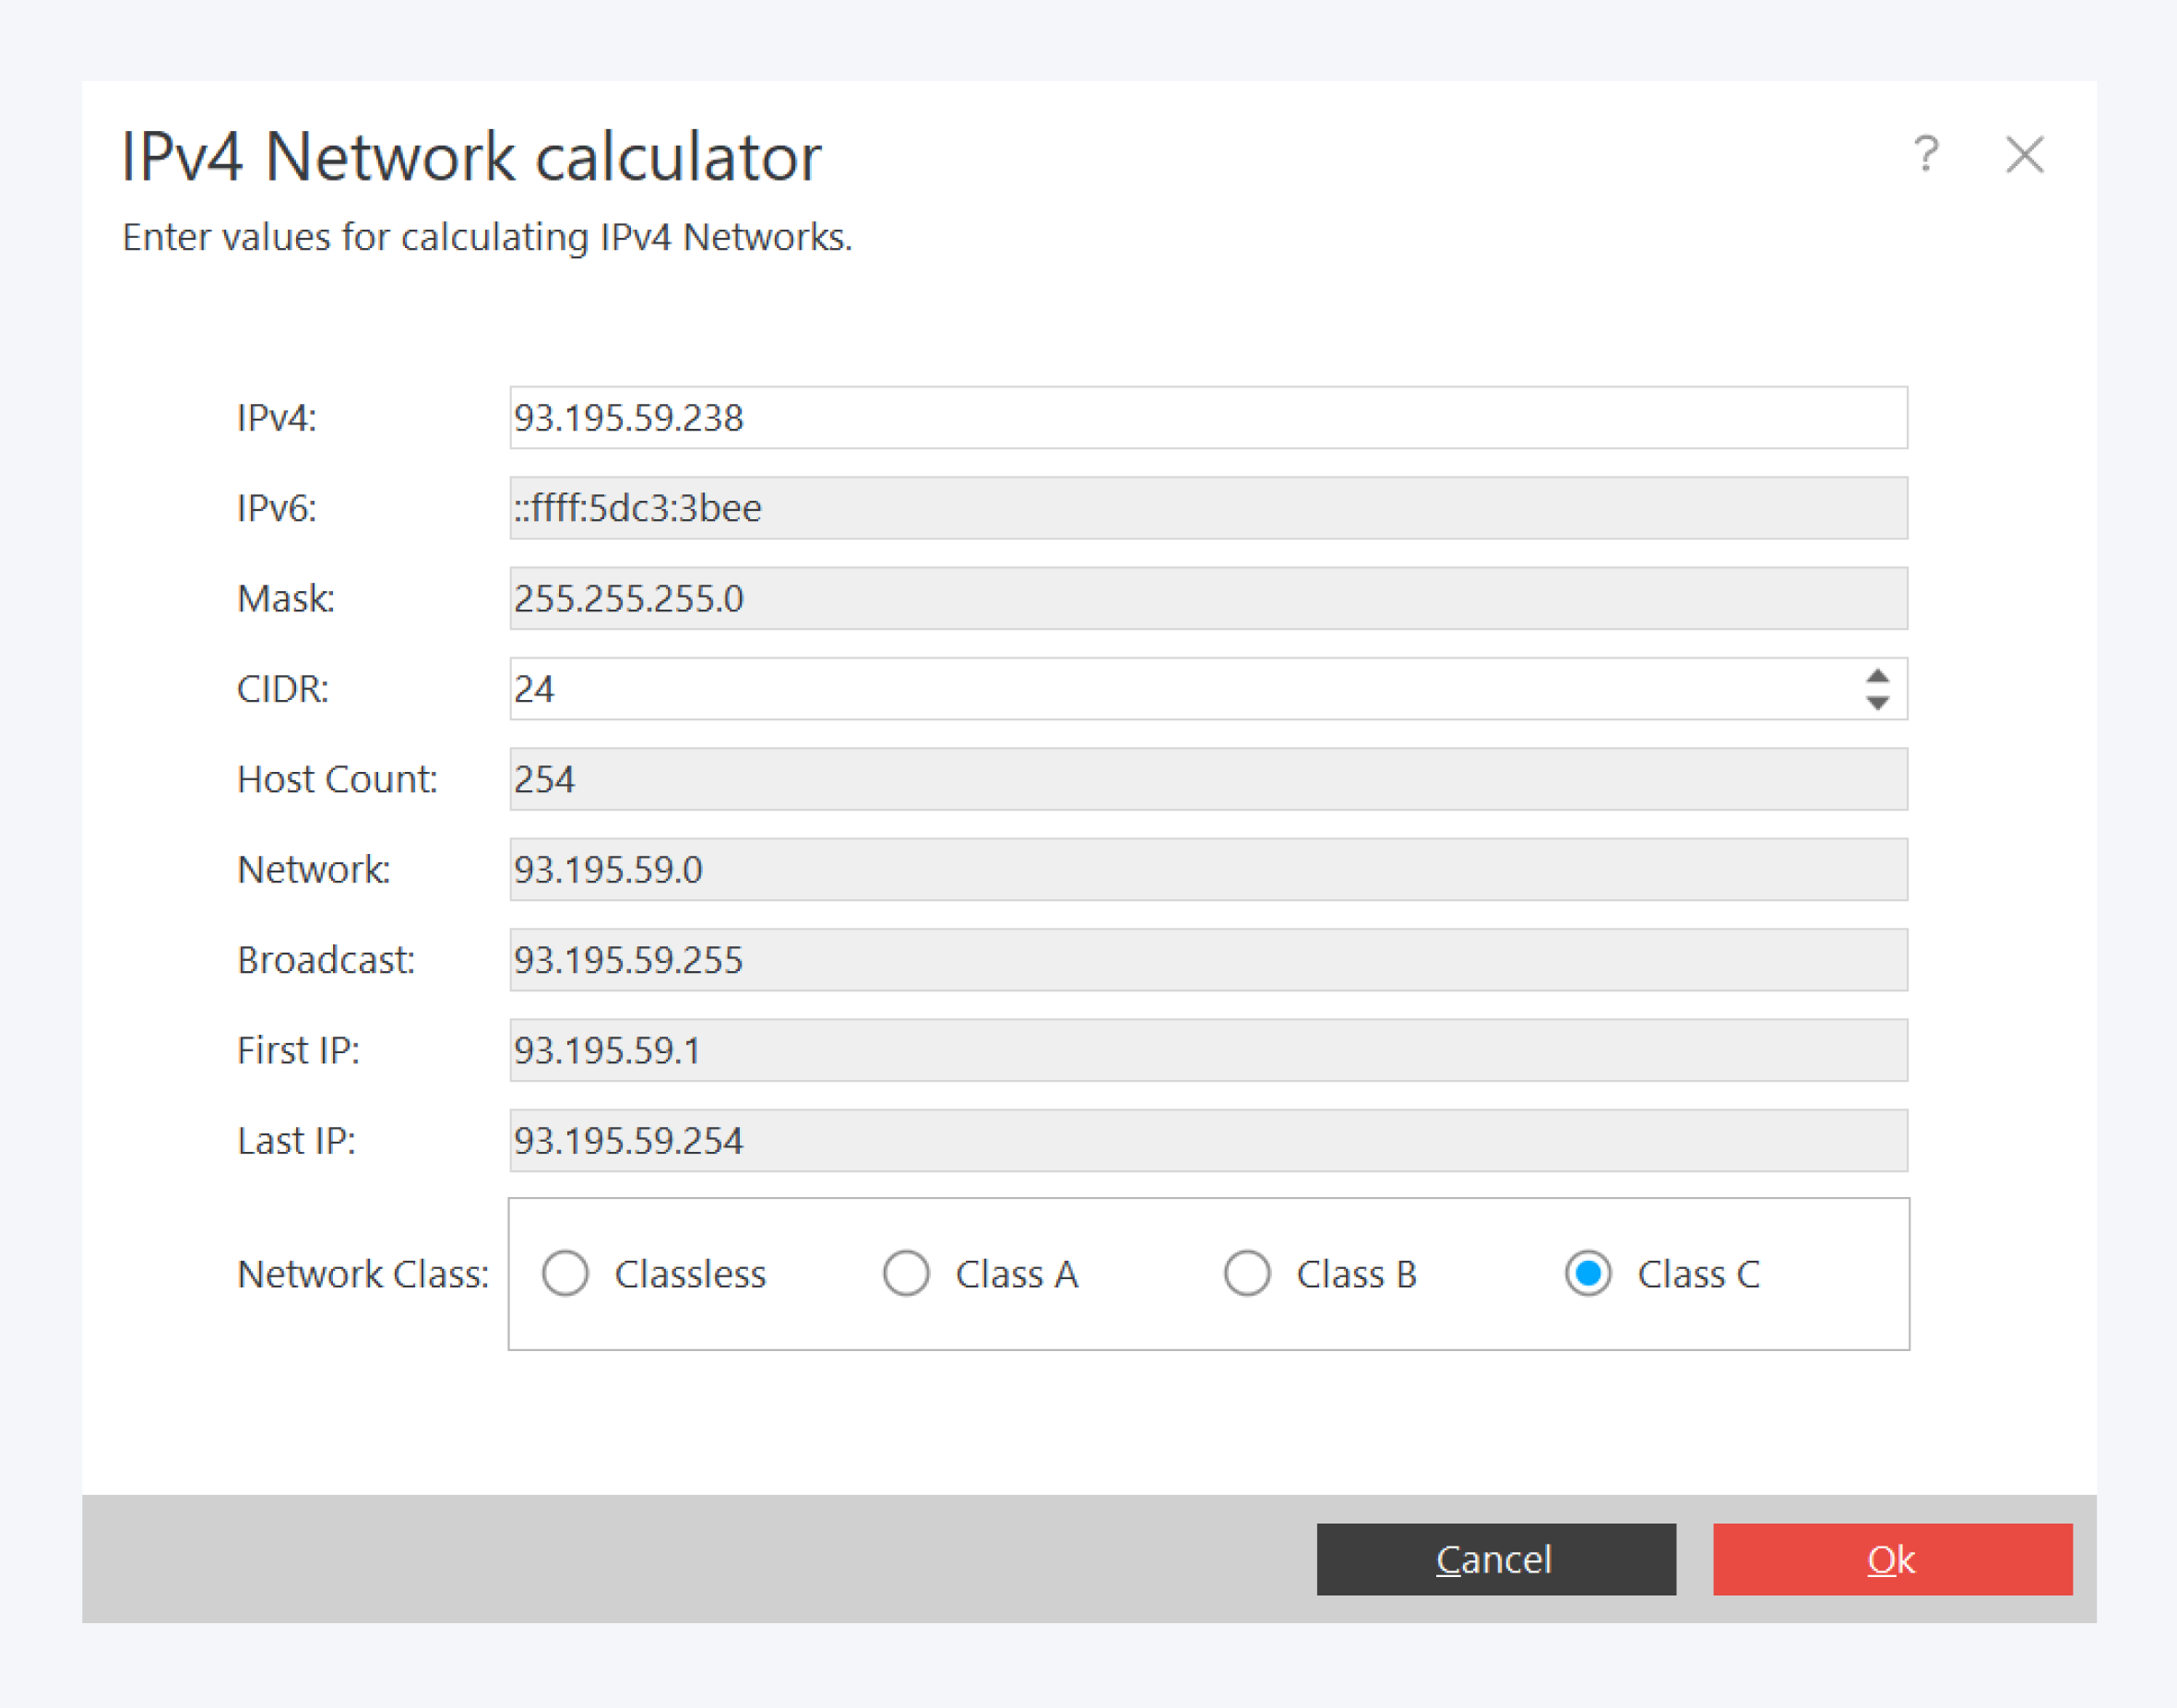The height and width of the screenshot is (1708, 2177).
Task: Confirm the calculation with Ok
Action: pyautogui.click(x=1891, y=1559)
